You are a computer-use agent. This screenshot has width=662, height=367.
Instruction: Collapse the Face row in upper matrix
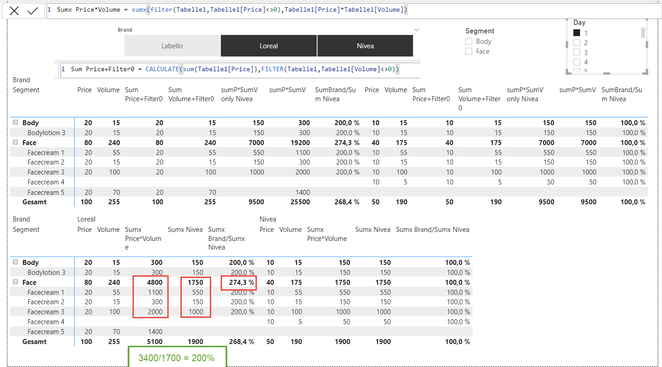click(15, 142)
